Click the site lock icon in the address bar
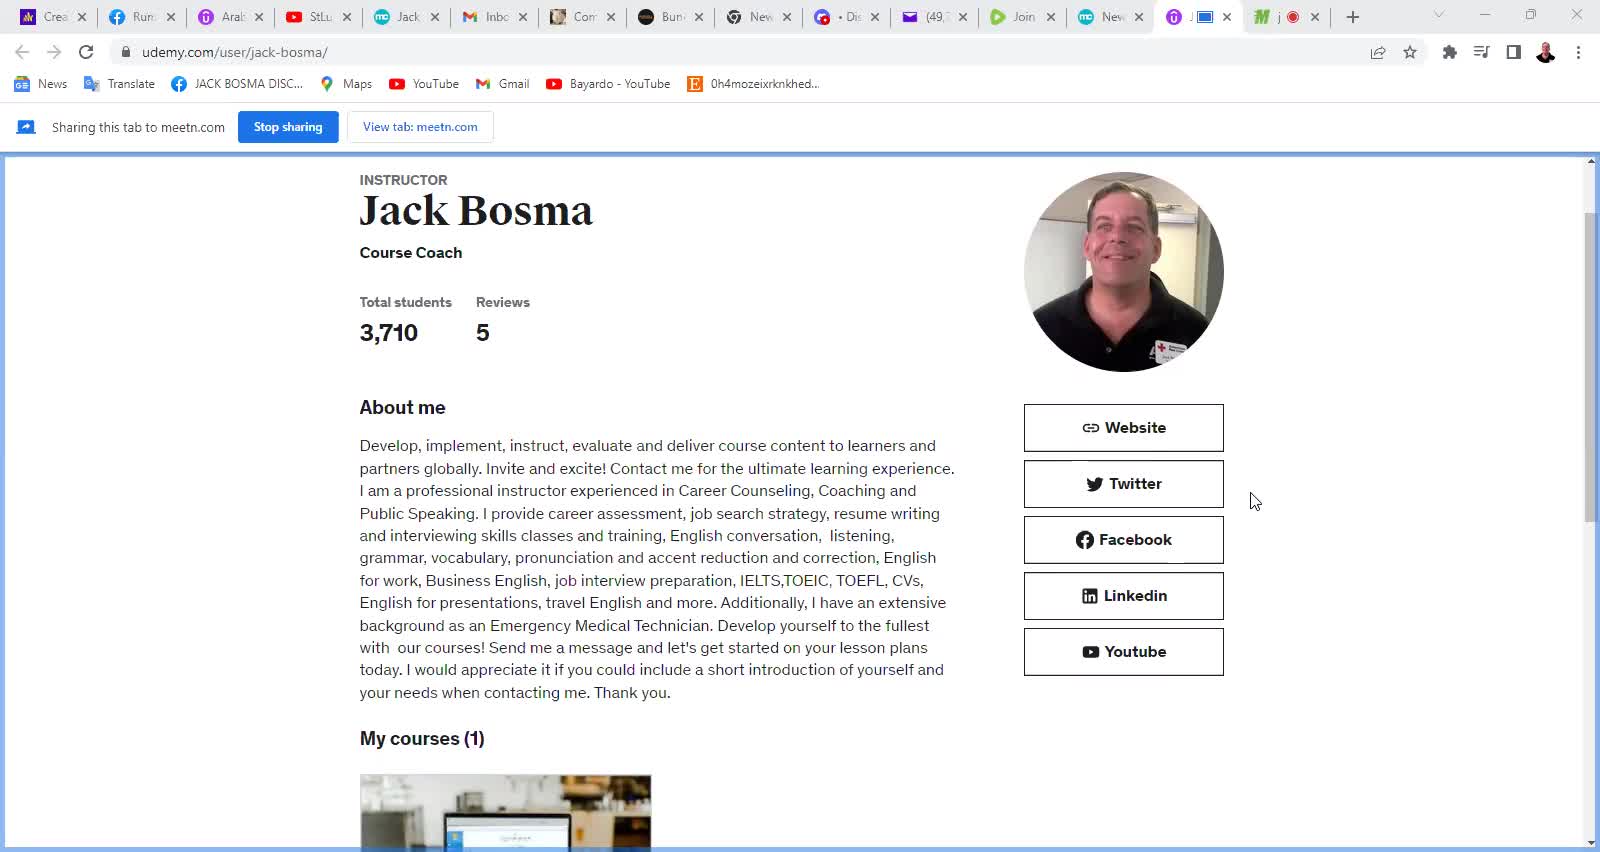 126,52
